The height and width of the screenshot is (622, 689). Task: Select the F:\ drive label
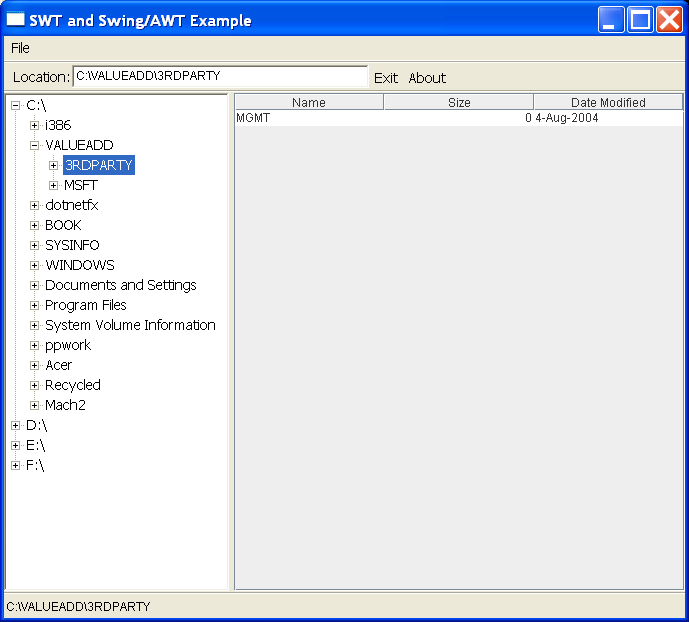coord(35,465)
